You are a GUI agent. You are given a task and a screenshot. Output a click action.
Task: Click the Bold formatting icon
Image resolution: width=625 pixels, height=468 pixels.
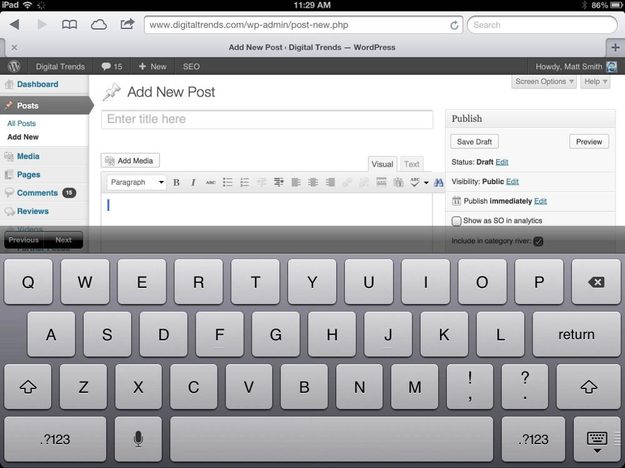pos(176,183)
